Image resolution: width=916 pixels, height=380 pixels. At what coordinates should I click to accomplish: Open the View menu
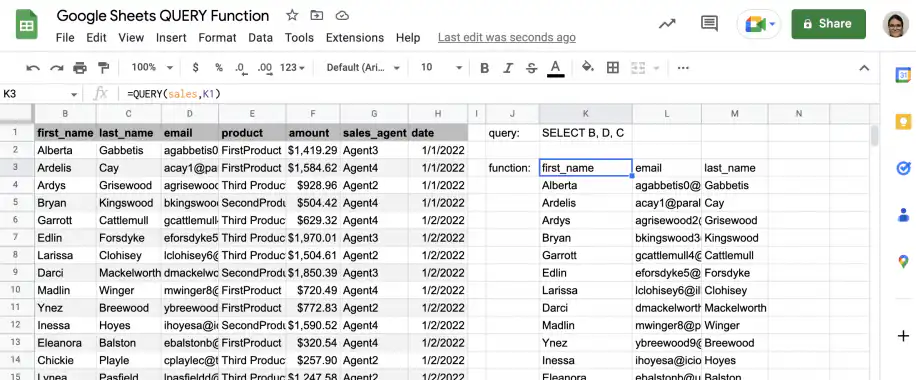[131, 37]
